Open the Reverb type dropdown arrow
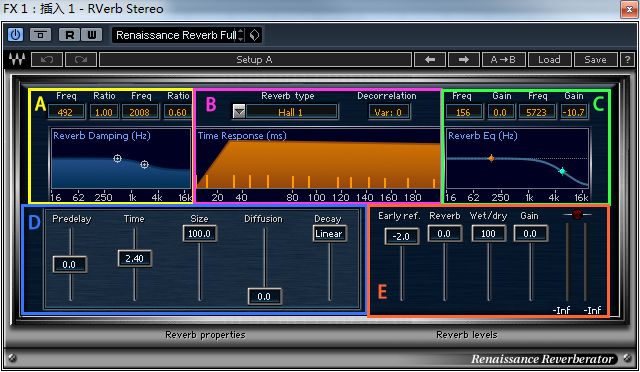Screen dimensions: 640x372 239,111
